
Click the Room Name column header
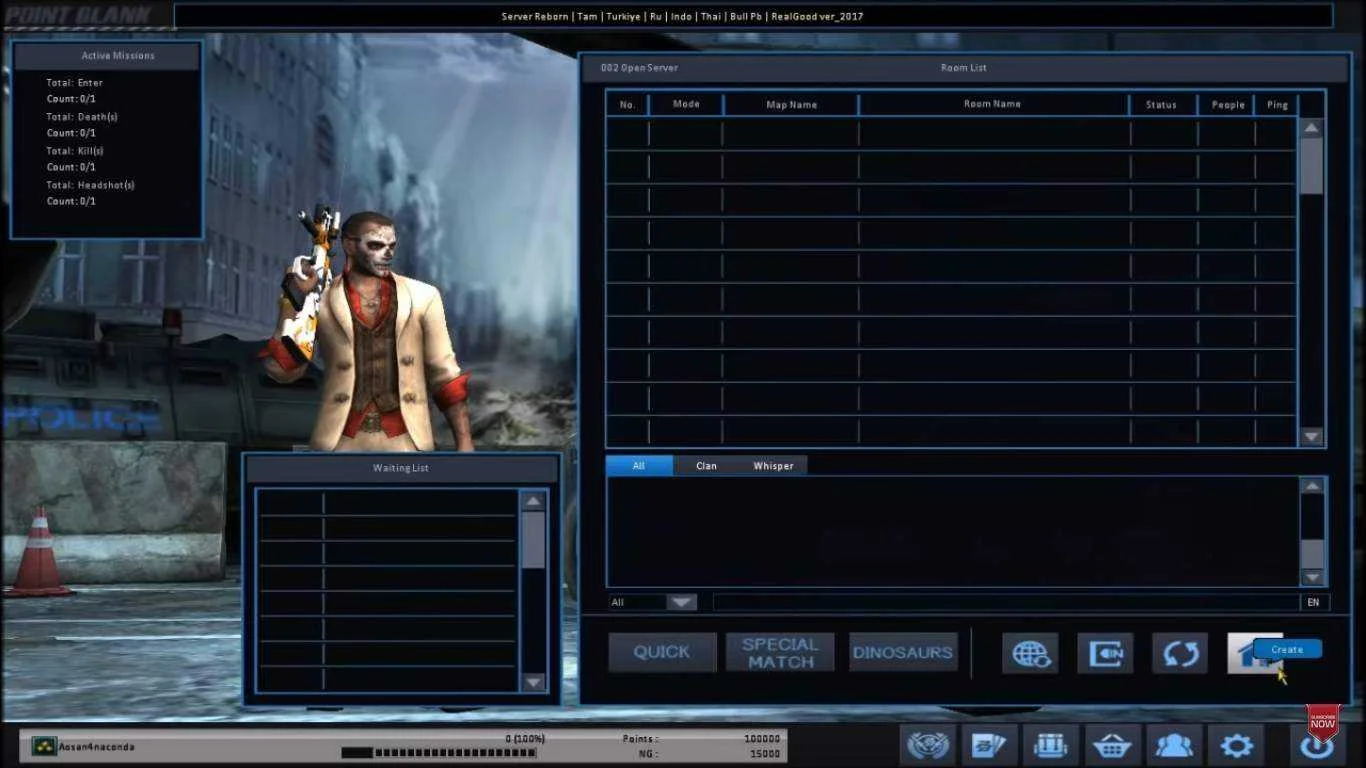(993, 104)
